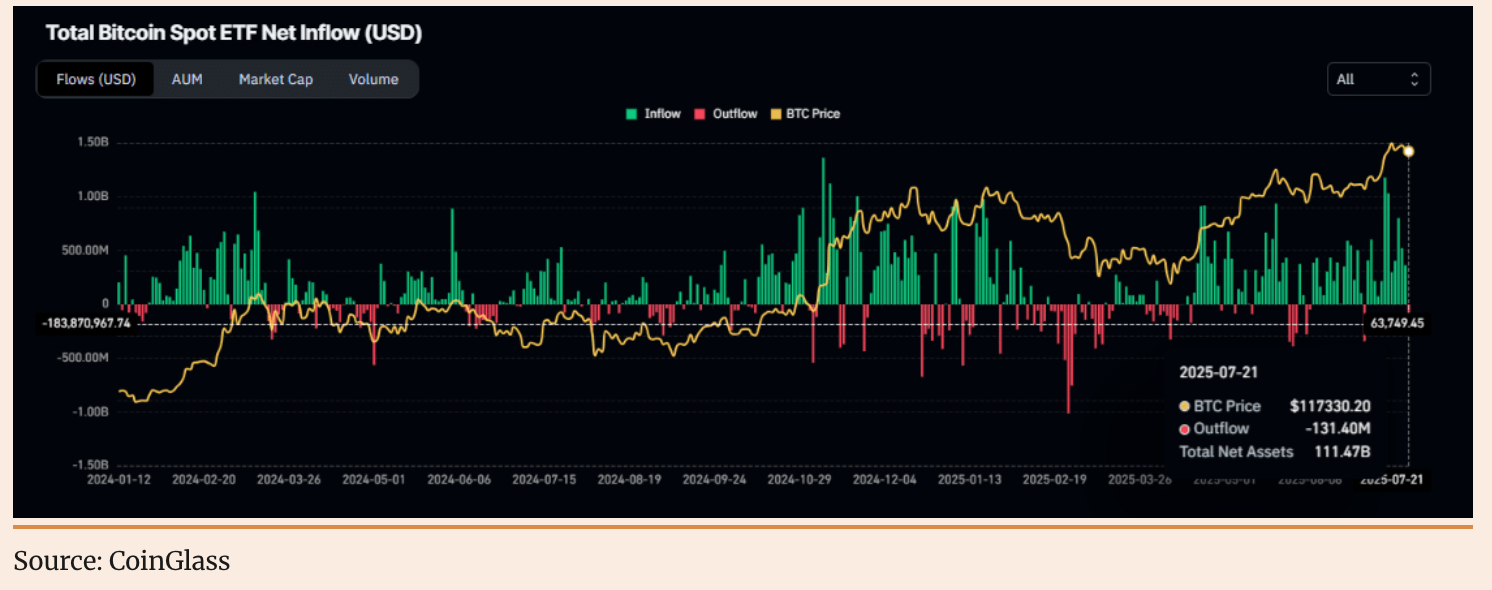1492x590 pixels.
Task: Switch to the AUM tab
Action: point(187,79)
